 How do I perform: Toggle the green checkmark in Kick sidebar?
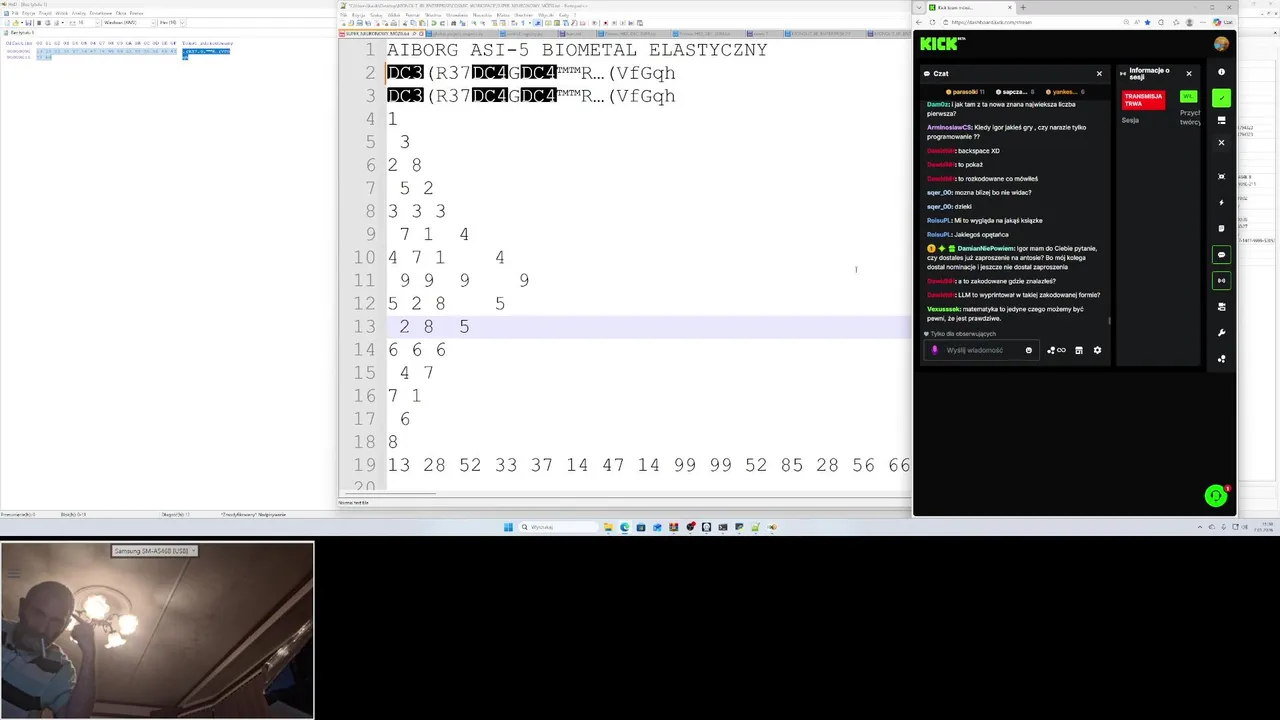[1221, 98]
